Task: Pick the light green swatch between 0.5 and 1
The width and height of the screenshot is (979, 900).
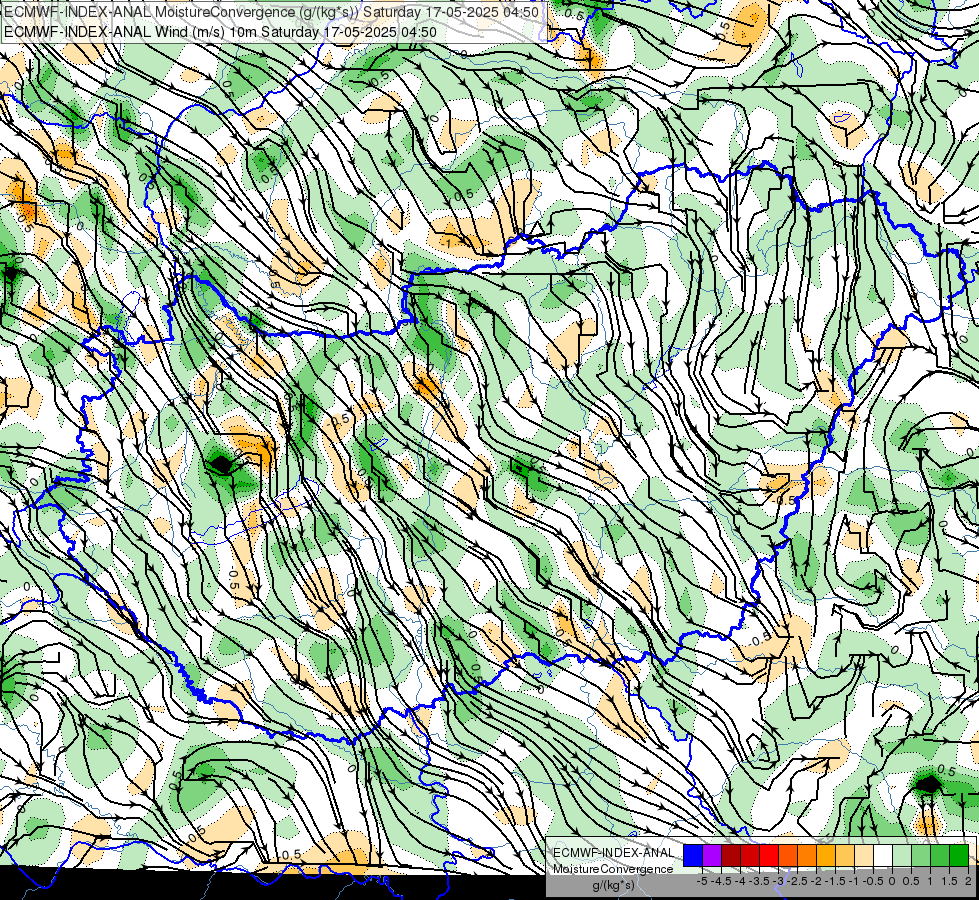Action: pos(921,855)
